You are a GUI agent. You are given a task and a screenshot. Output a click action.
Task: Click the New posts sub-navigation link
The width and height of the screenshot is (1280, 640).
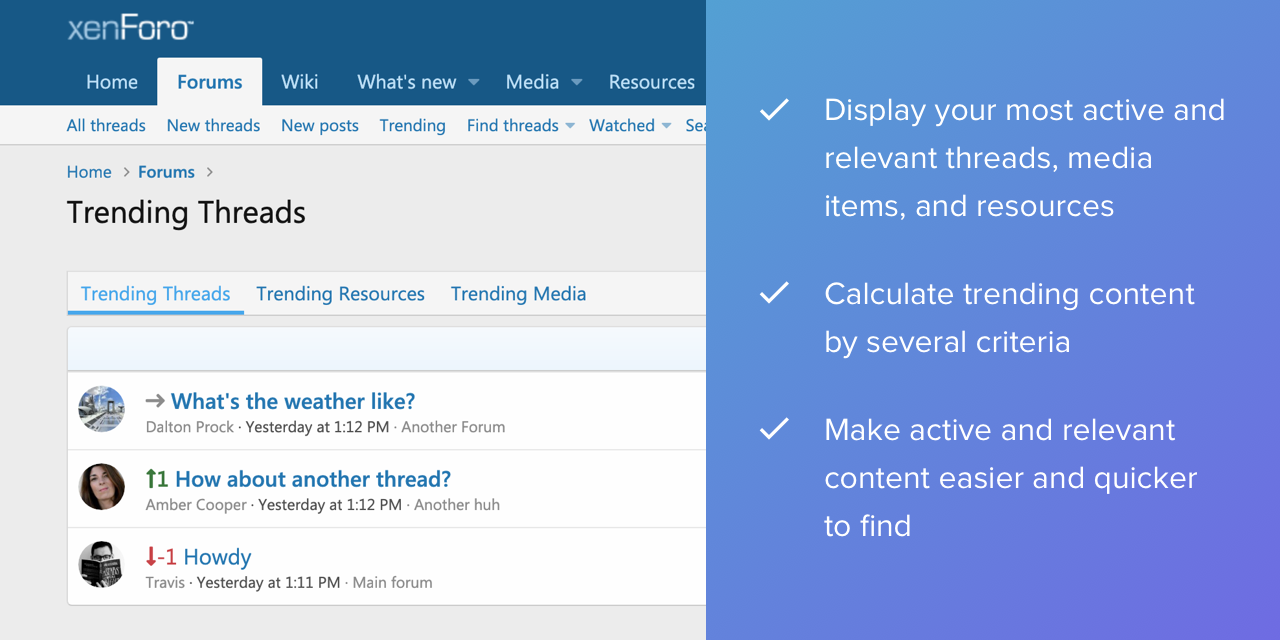coord(320,125)
